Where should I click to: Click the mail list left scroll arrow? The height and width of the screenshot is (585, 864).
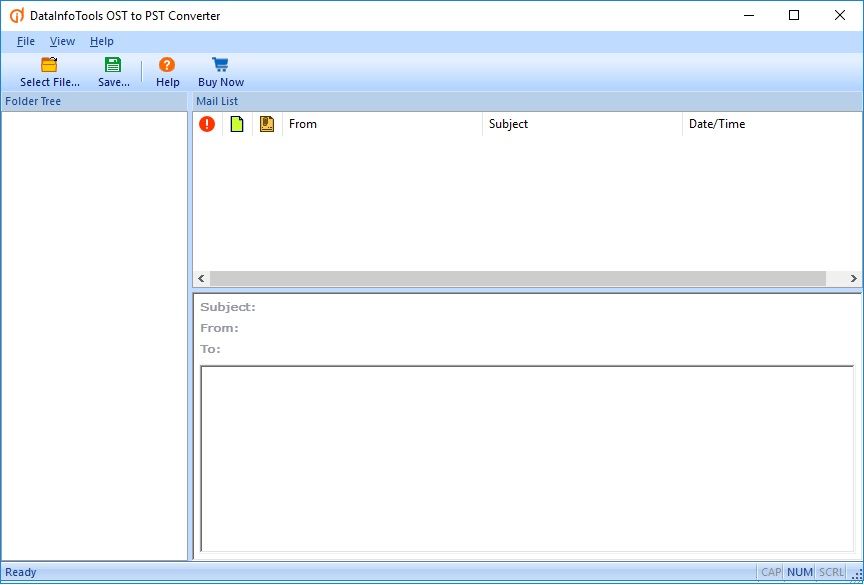coord(201,279)
